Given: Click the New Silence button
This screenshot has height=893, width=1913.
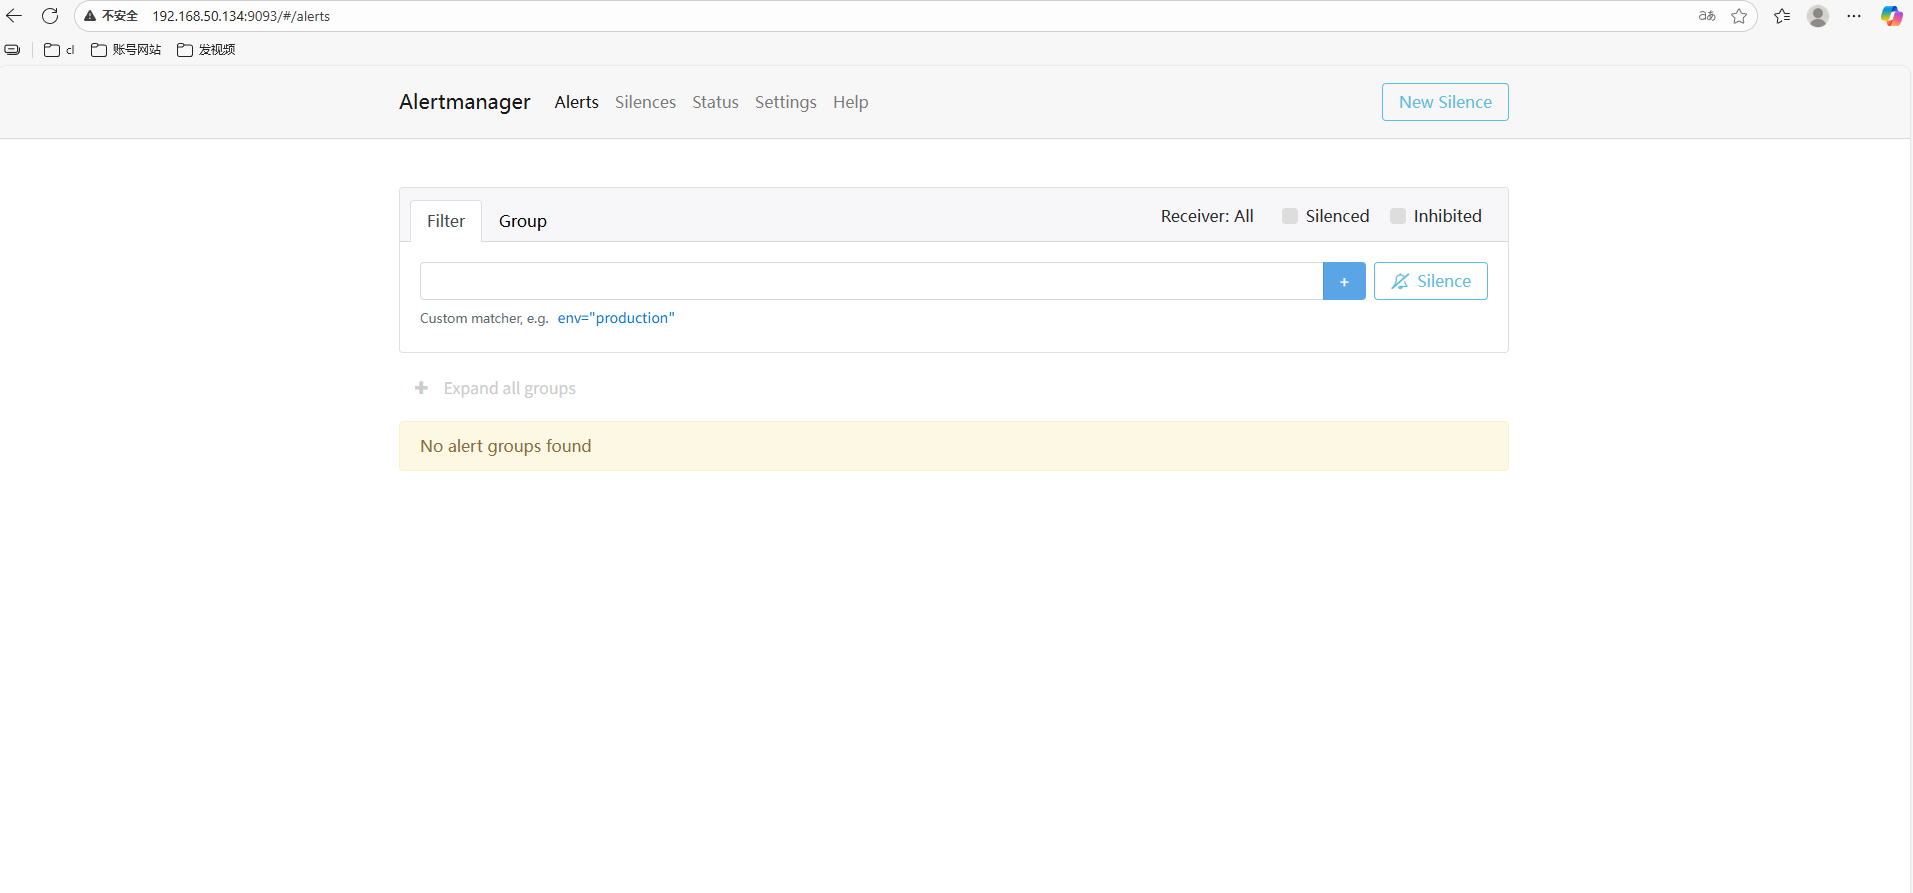Looking at the screenshot, I should pos(1445,102).
